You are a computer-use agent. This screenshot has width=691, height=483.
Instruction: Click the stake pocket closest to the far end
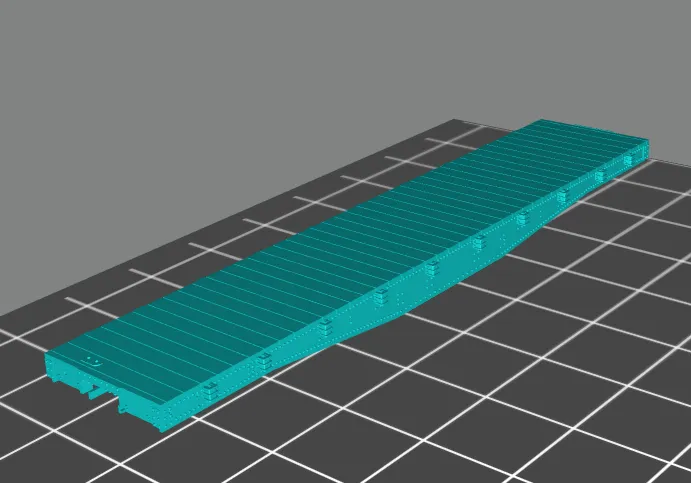point(630,159)
